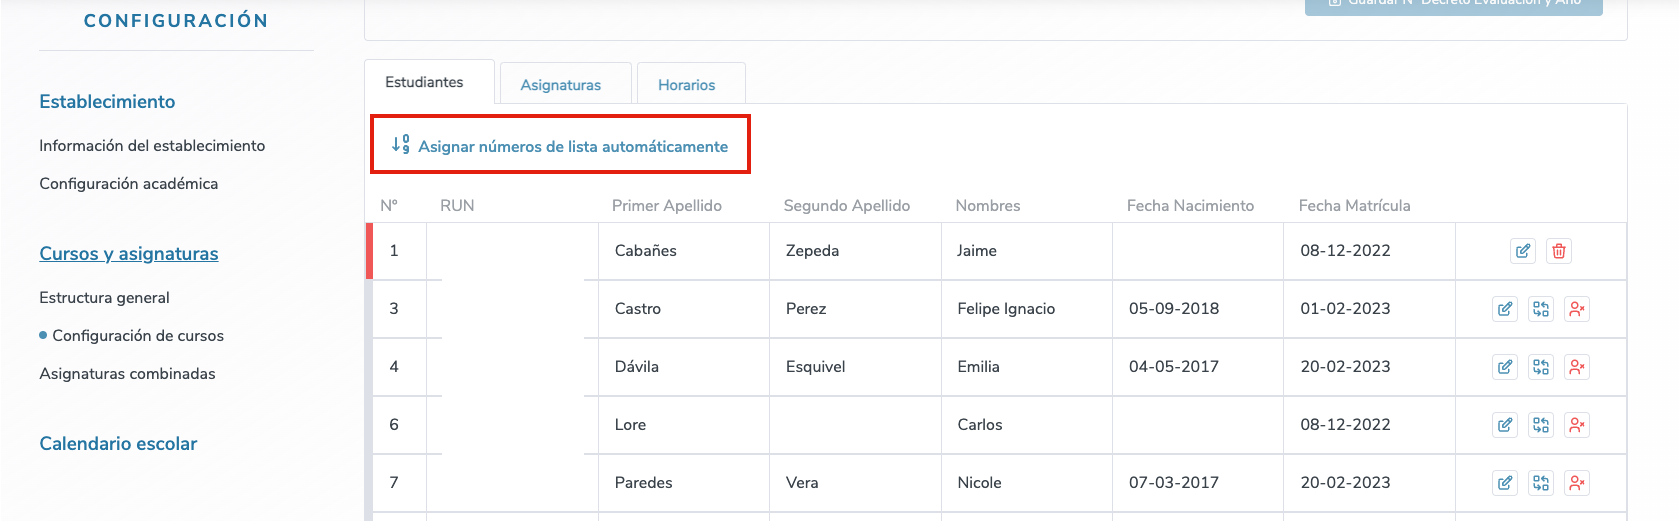Viewport: 1679px width, 521px height.
Task: Click transfer icon for Carlos Lore
Action: pos(1540,425)
